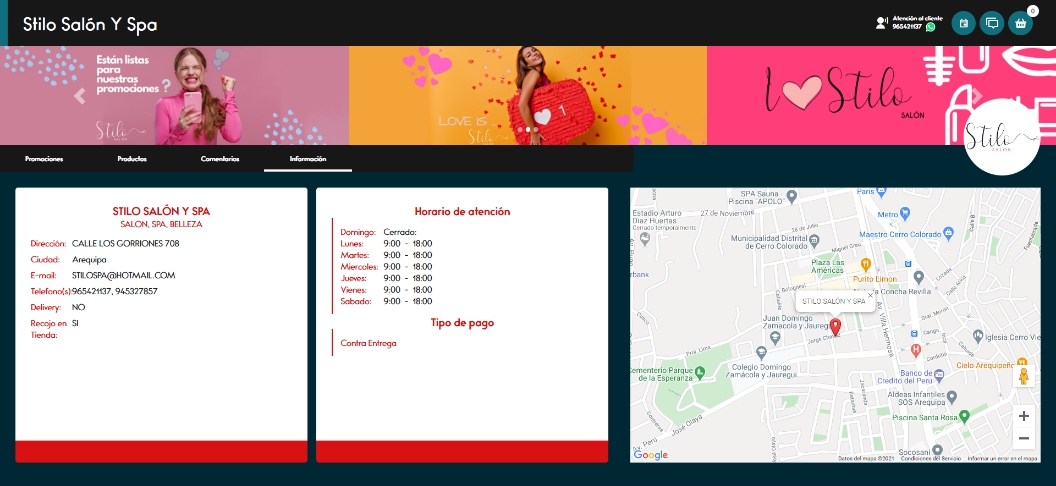Zoom in on the map
This screenshot has height=486, width=1056.
1024,416
